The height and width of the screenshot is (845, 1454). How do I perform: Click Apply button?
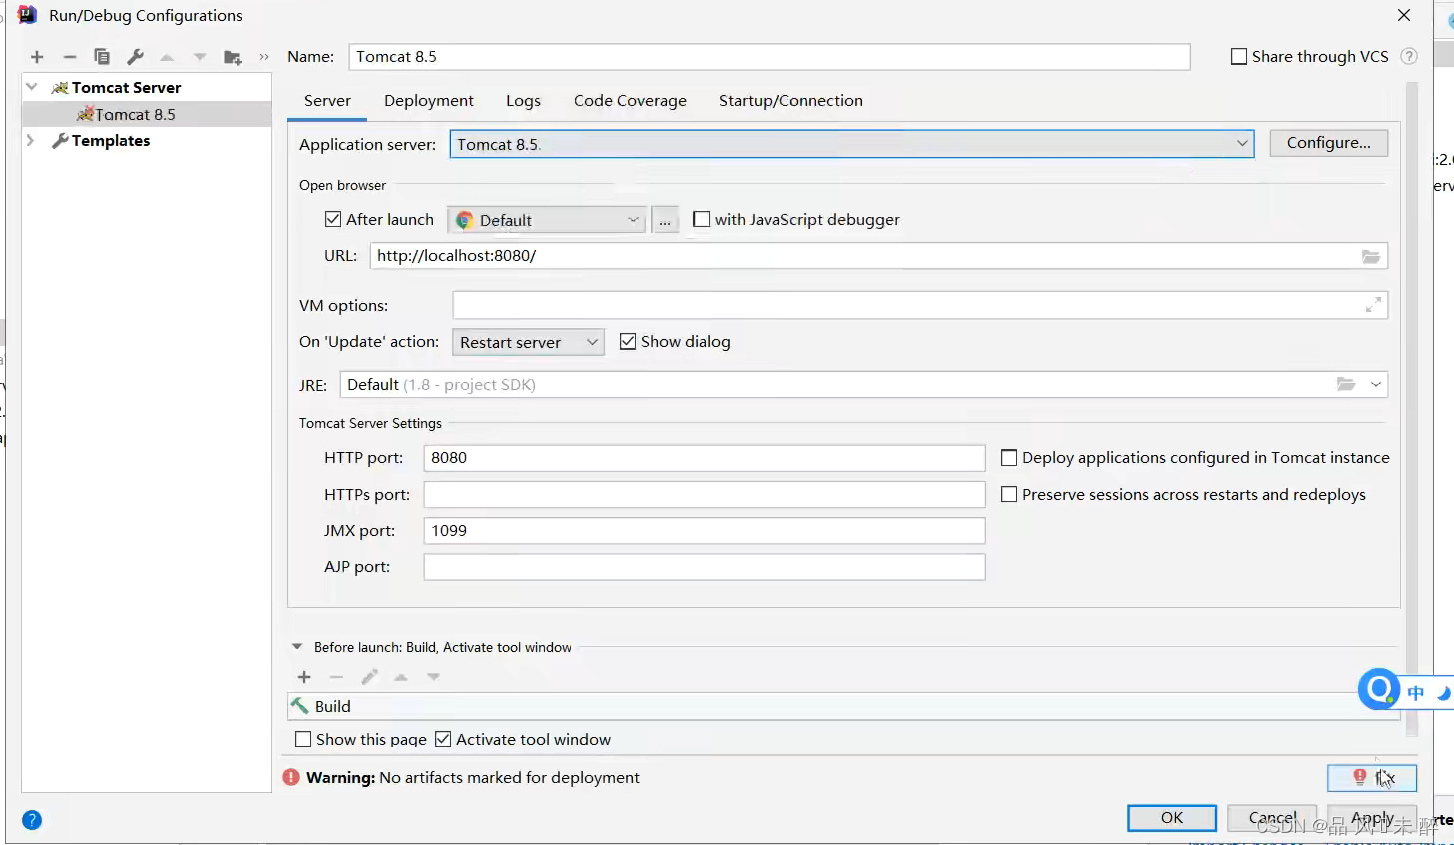point(1372,818)
